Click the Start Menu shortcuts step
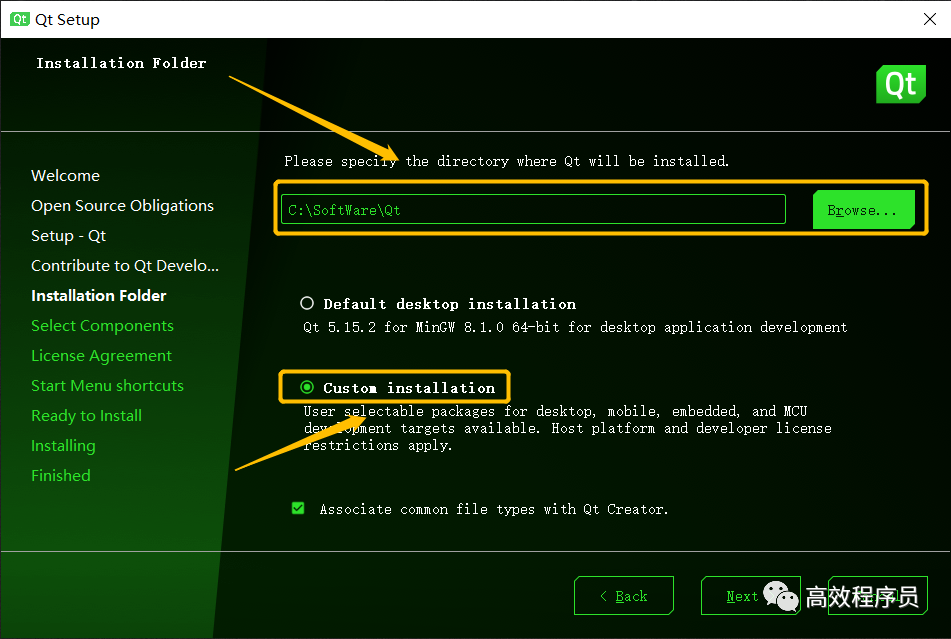Viewport: 951px width, 639px height. tap(107, 386)
